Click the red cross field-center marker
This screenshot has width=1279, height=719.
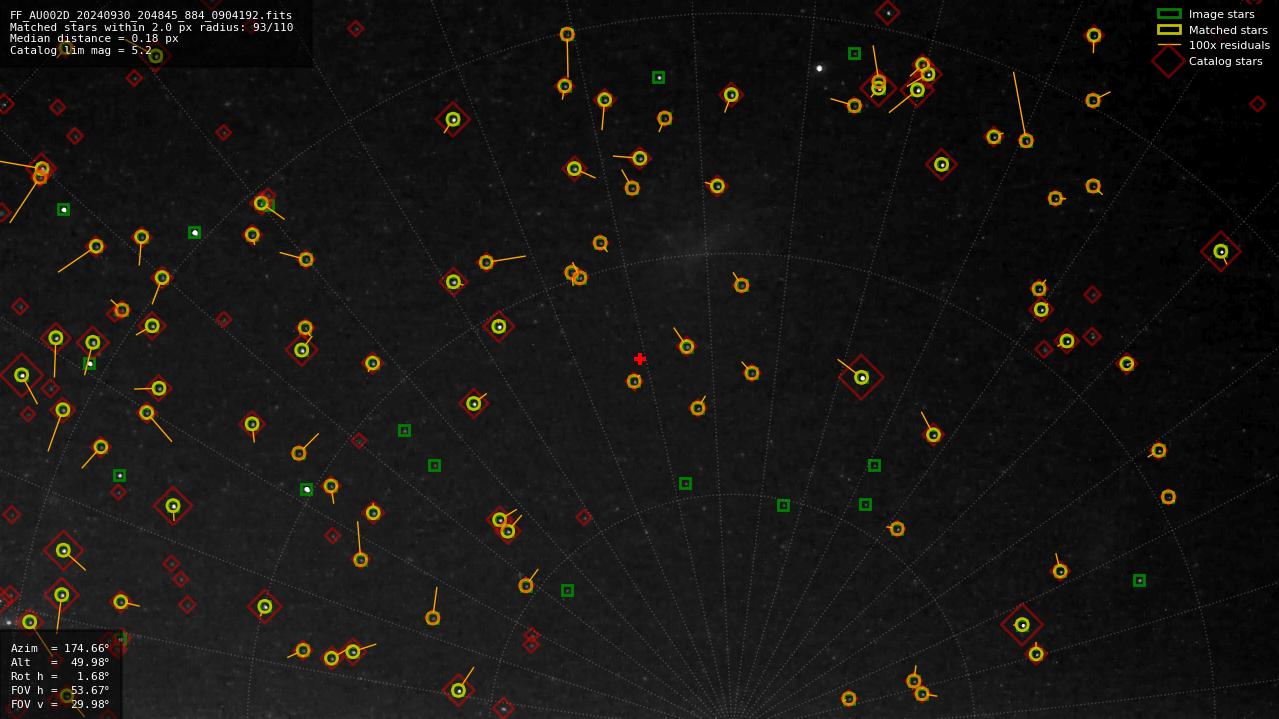point(640,359)
